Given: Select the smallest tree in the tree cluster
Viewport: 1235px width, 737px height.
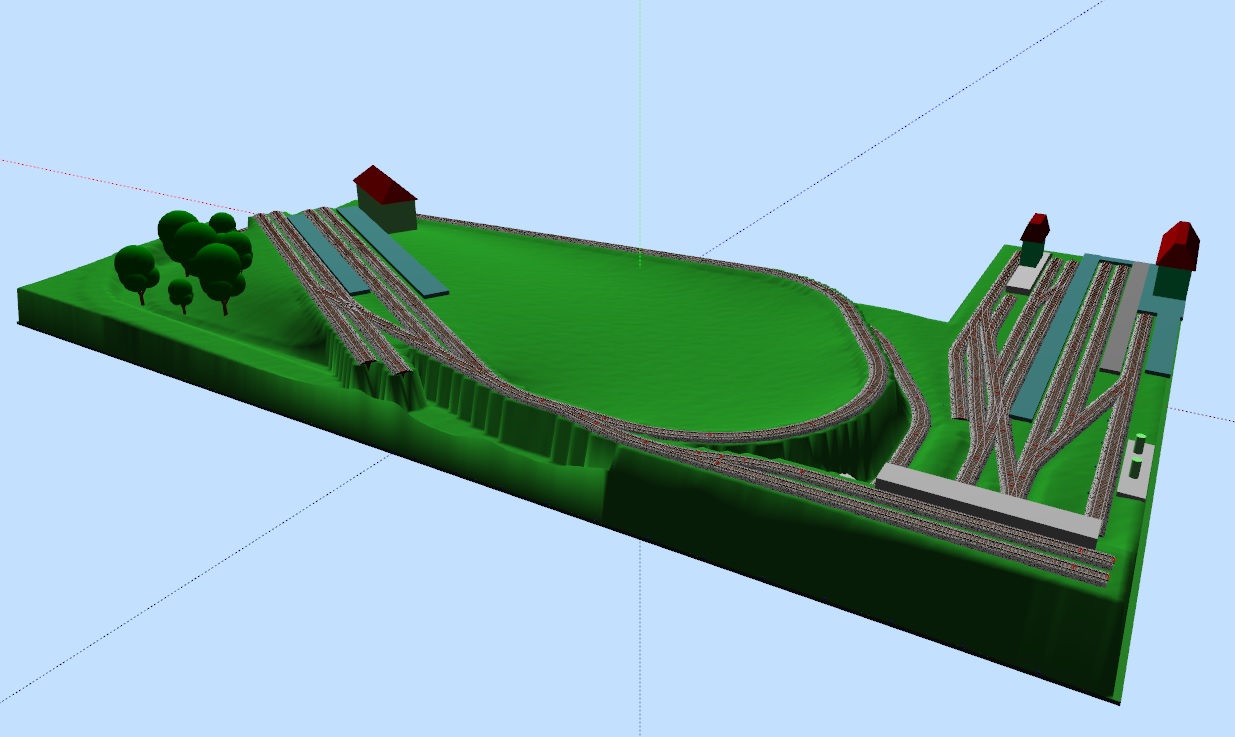Looking at the screenshot, I should pos(180,293).
